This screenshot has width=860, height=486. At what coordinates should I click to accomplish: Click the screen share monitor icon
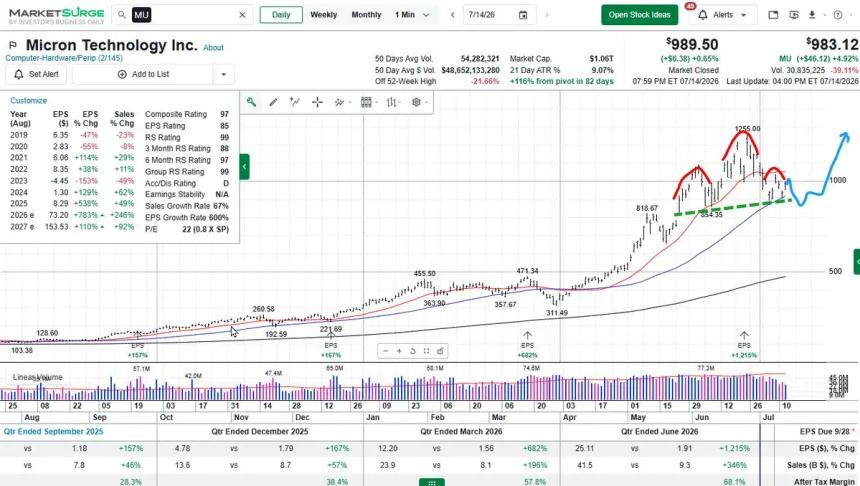point(794,15)
